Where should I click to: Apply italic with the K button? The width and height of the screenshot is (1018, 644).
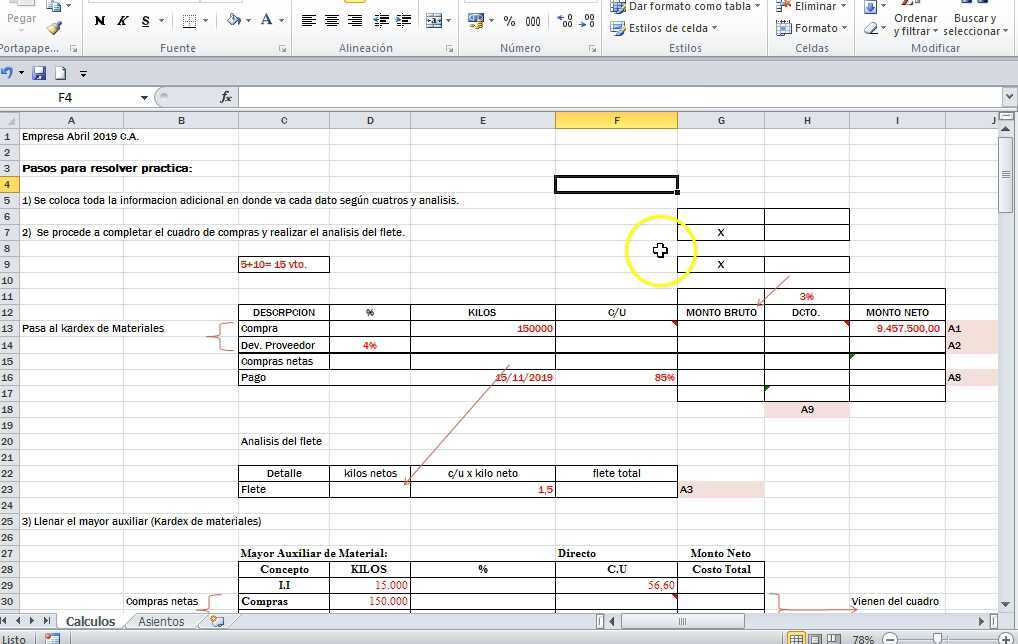pyautogui.click(x=122, y=21)
